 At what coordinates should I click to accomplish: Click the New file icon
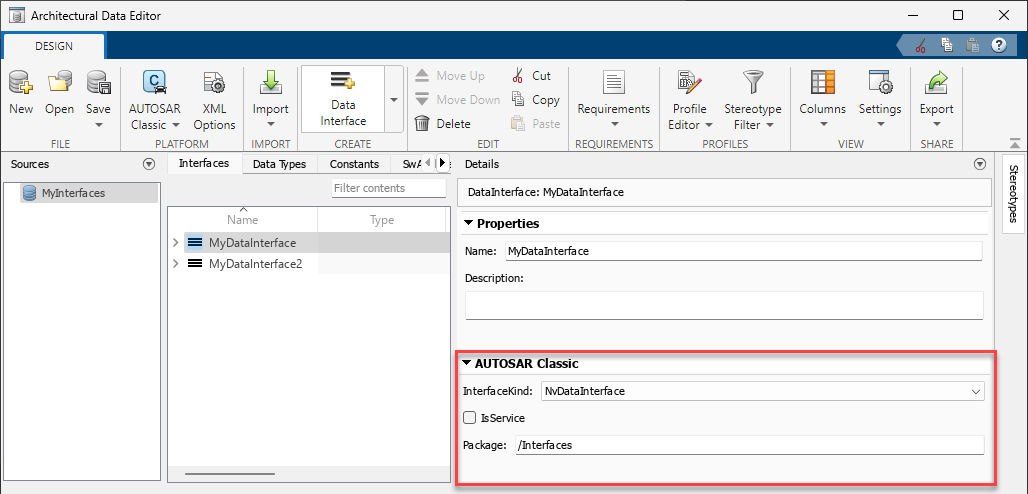click(21, 84)
